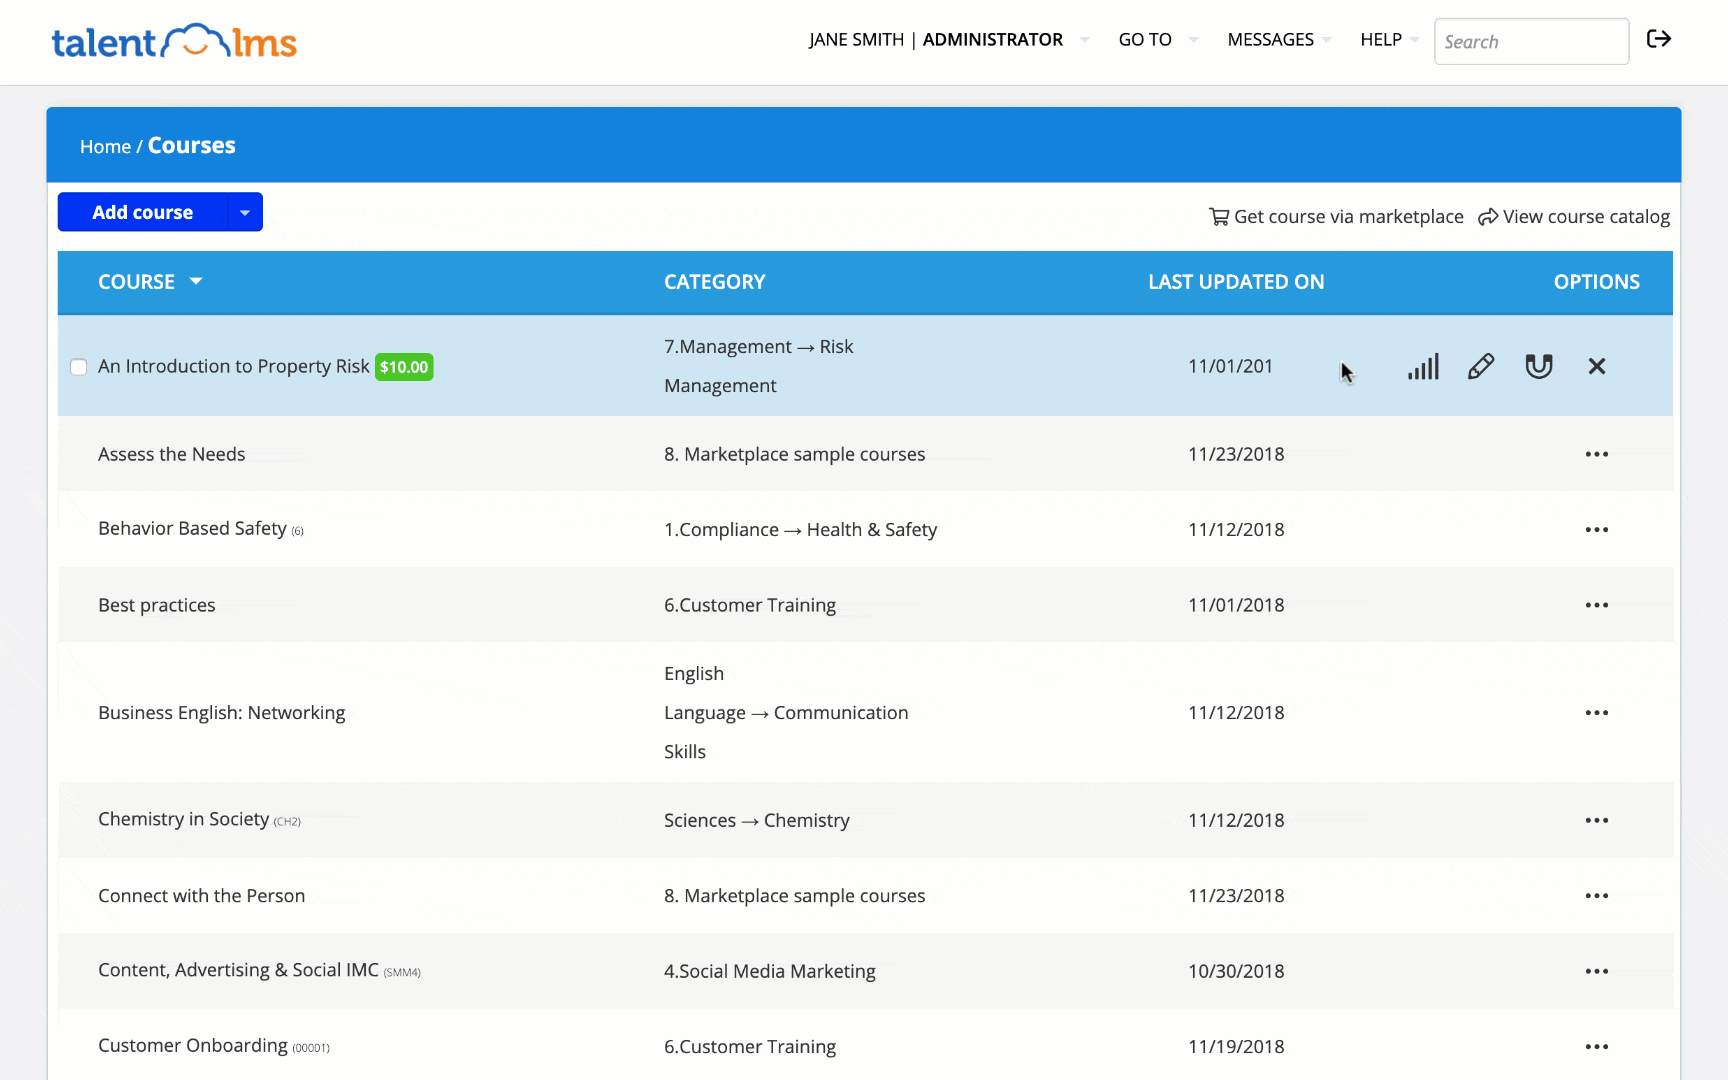Image resolution: width=1728 pixels, height=1080 pixels.
Task: Click the Search input field
Action: coord(1531,41)
